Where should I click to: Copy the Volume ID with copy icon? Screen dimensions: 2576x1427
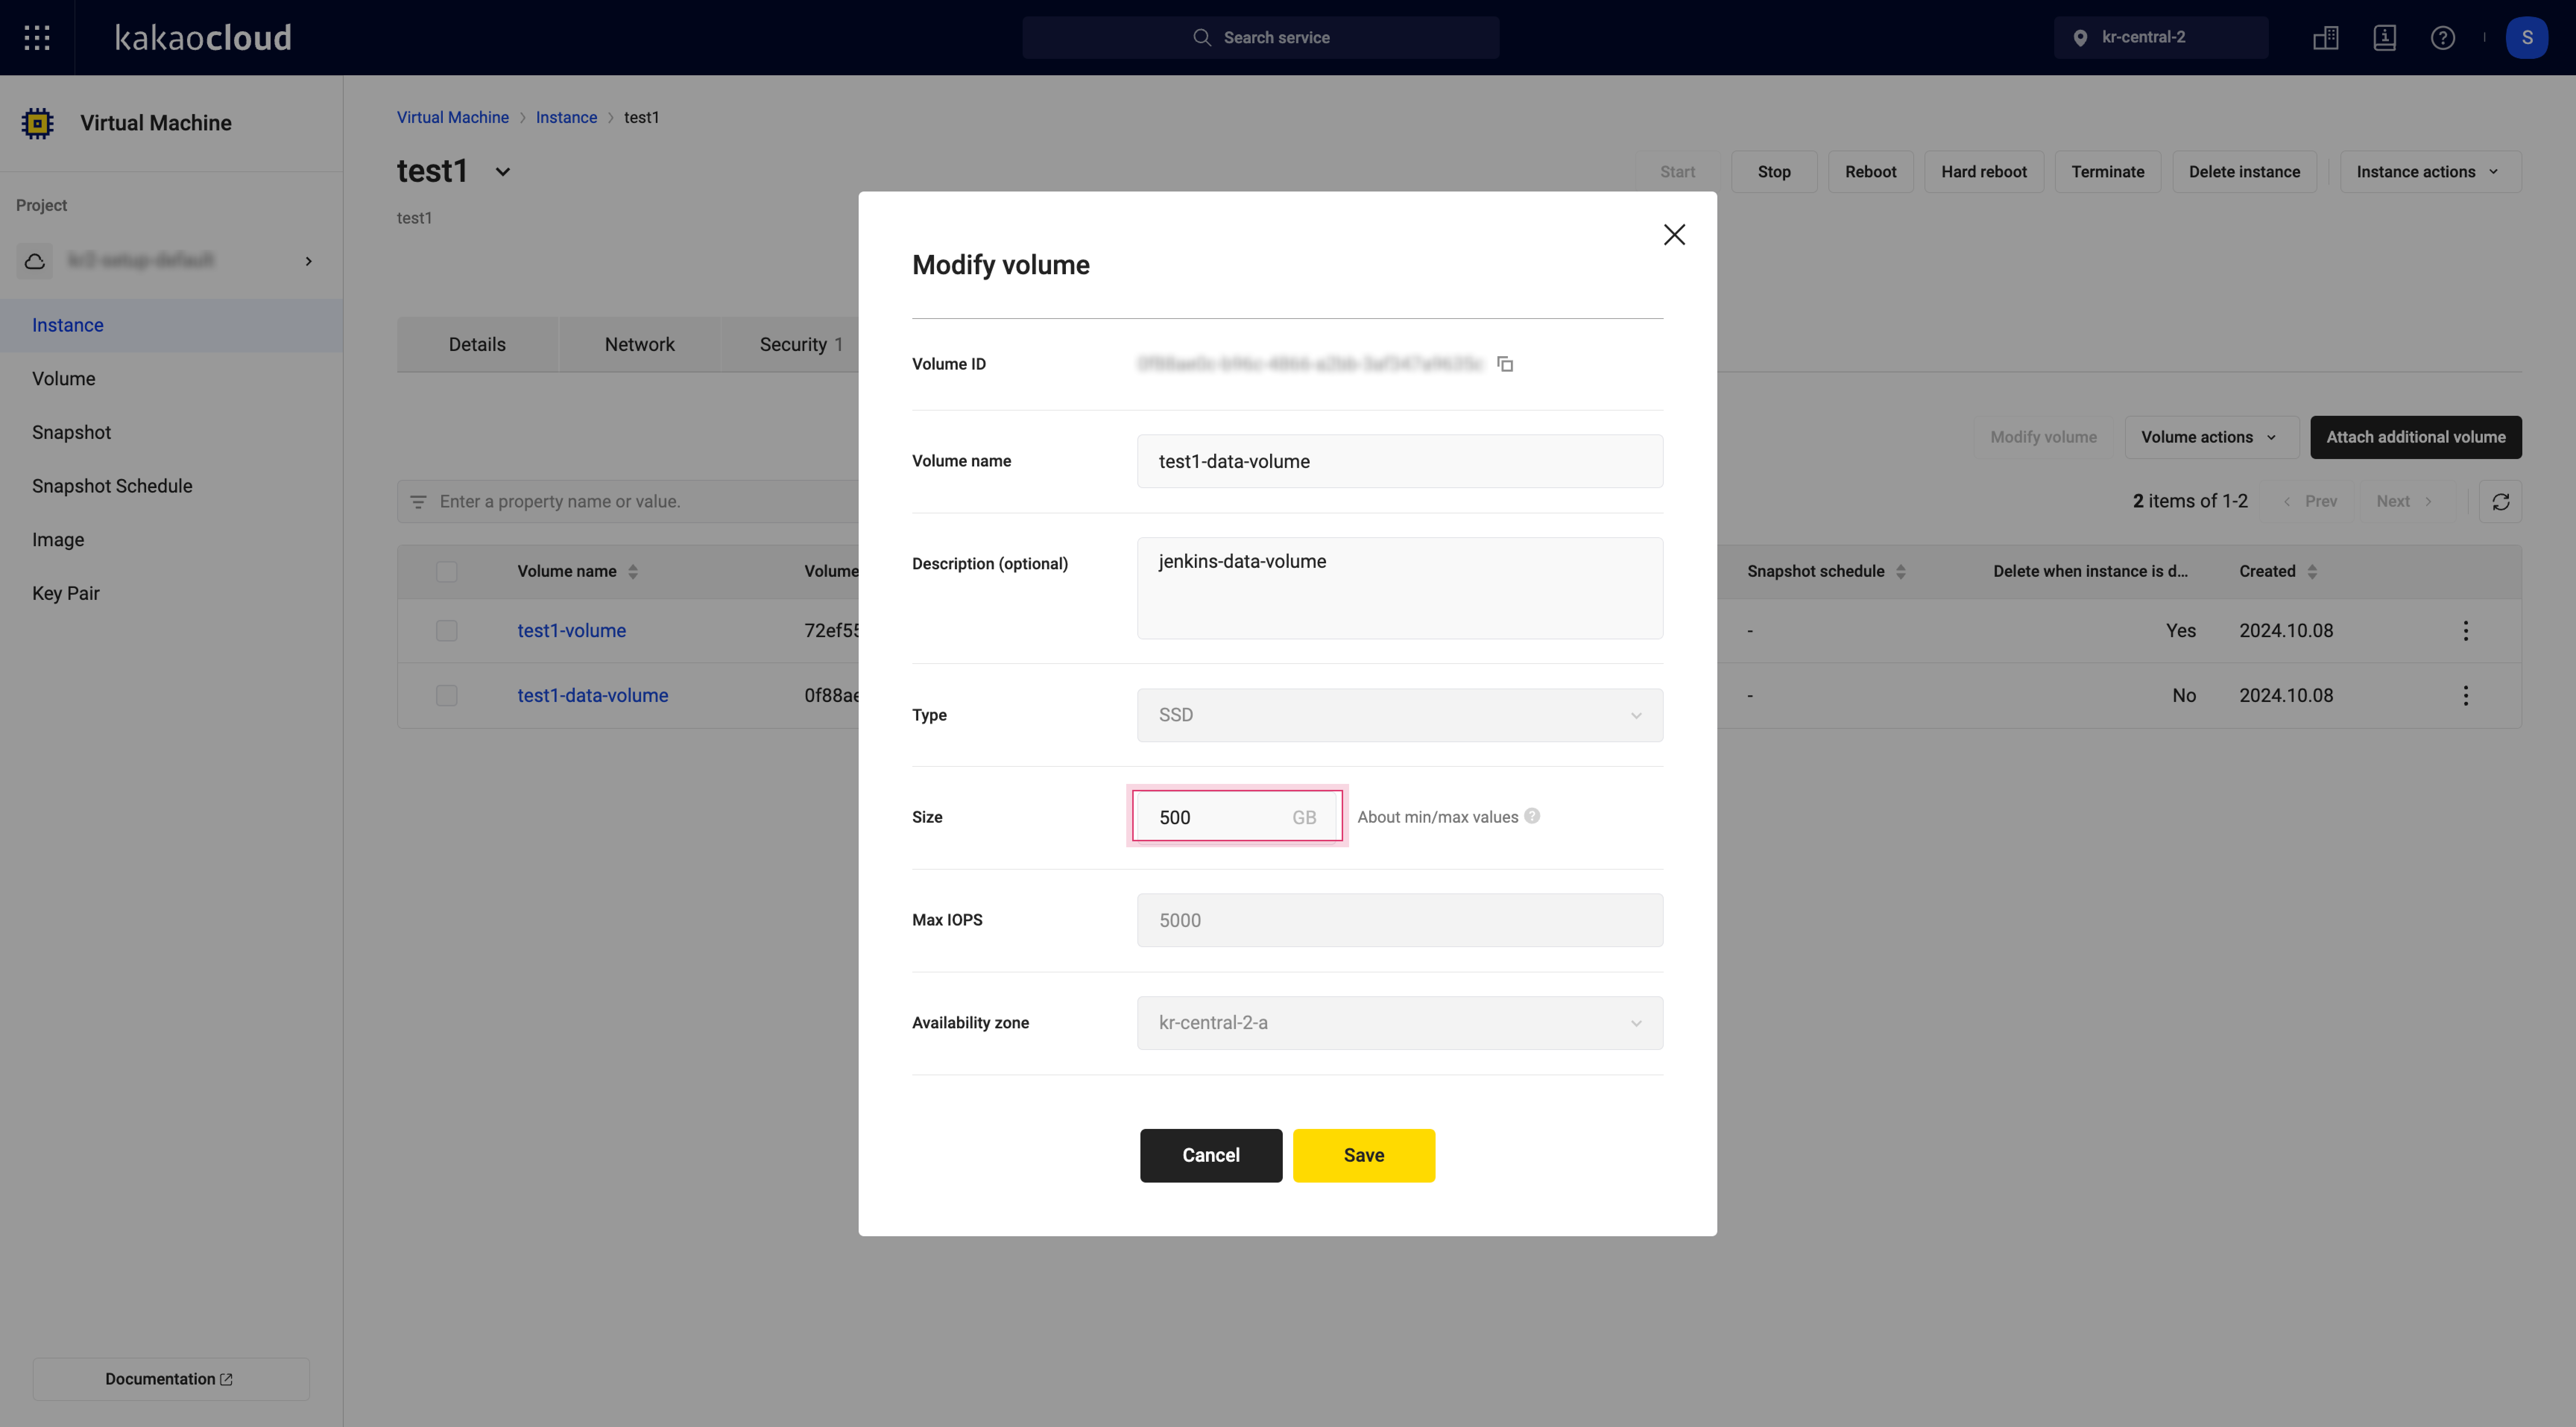1505,364
